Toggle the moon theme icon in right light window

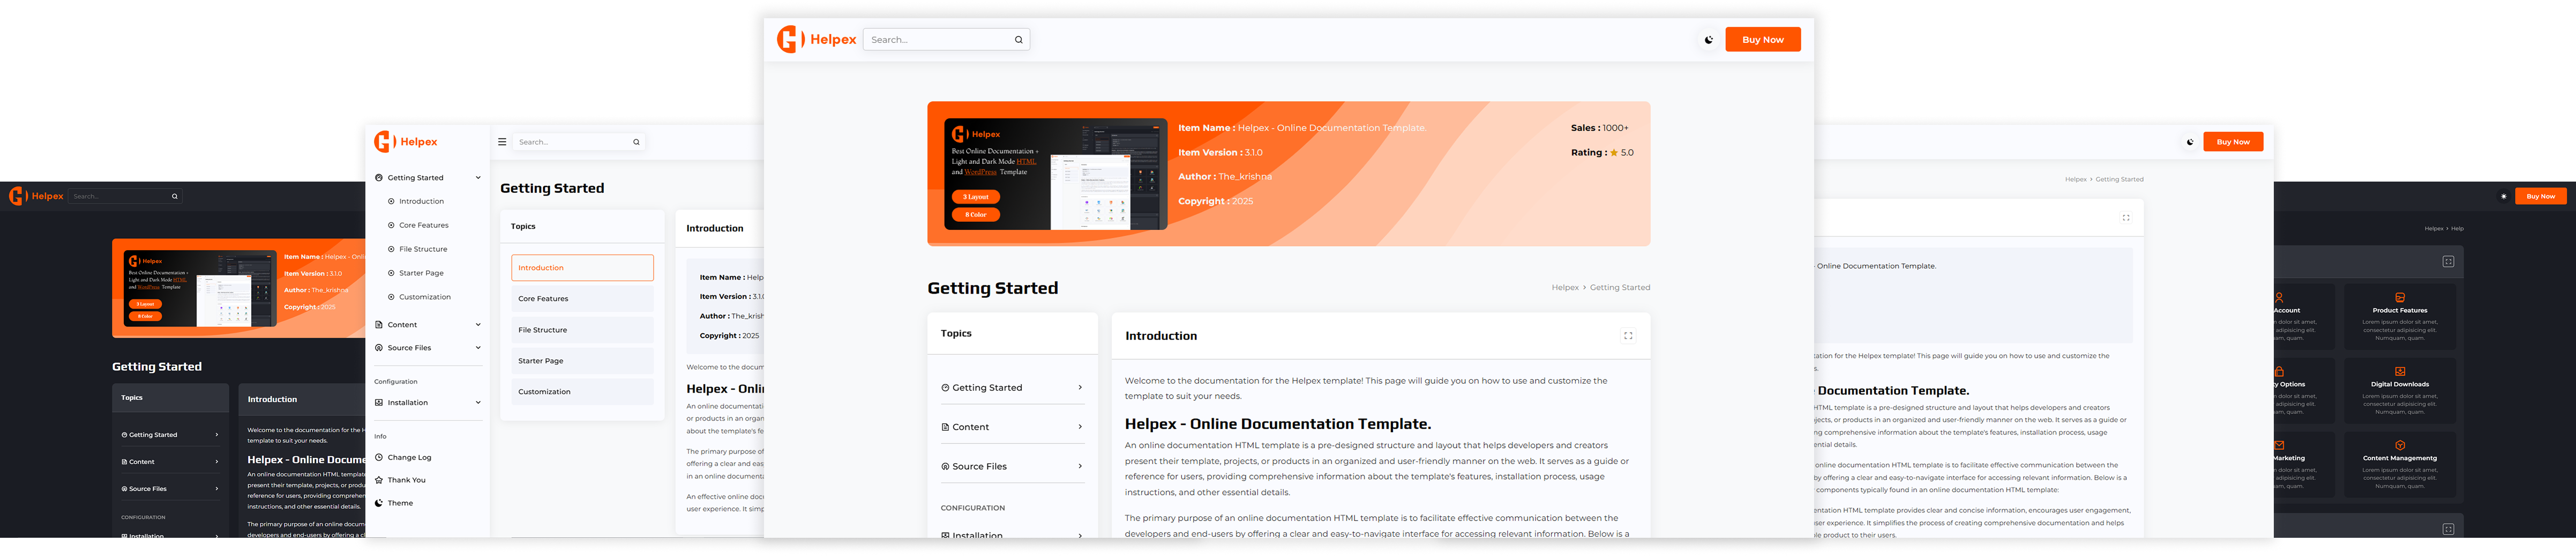(2190, 142)
